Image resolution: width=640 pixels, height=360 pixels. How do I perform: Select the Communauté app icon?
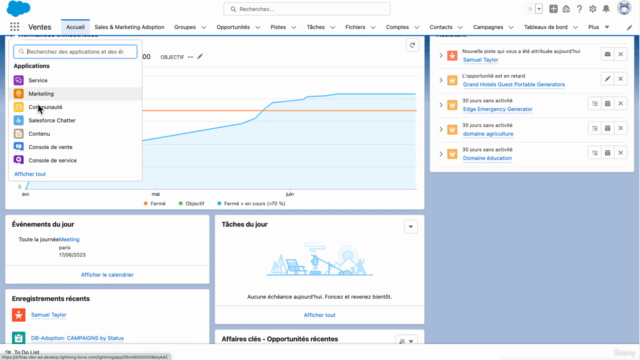coord(18,107)
